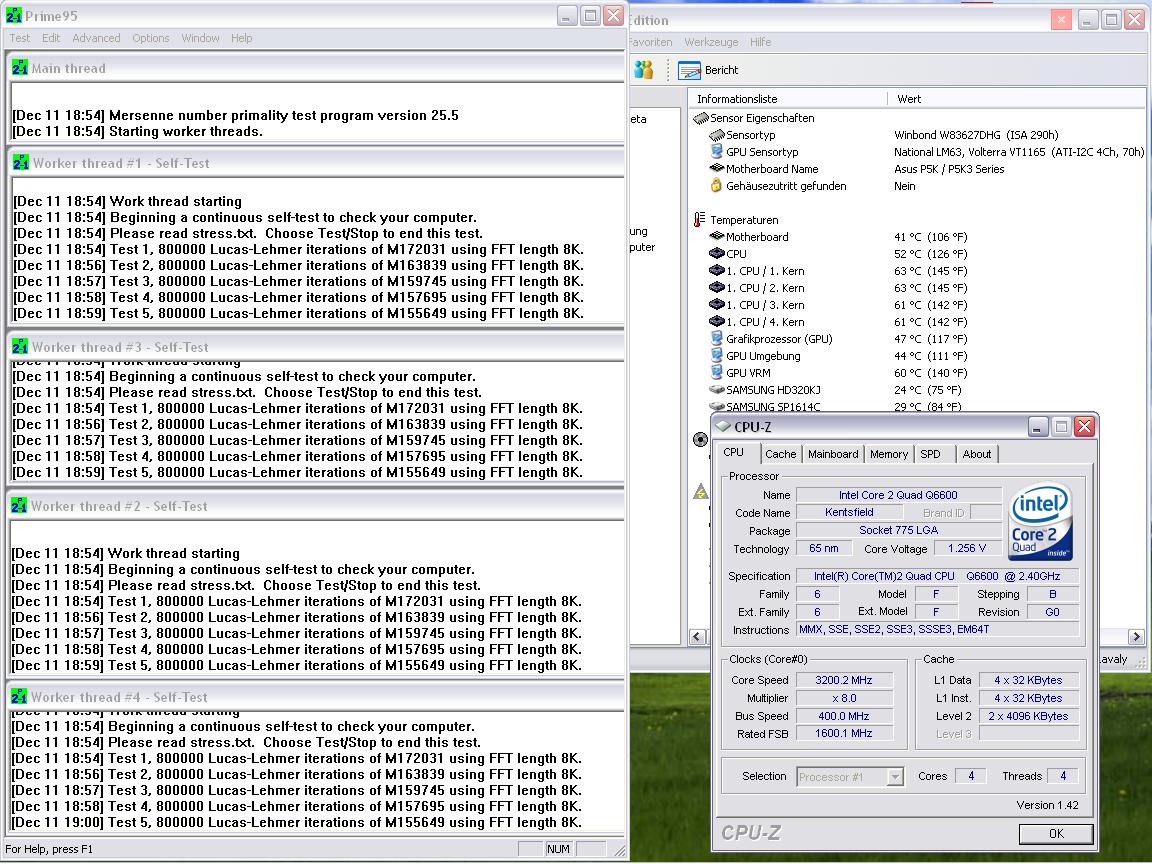Open the Werkzeuge menu
Image resolution: width=1152 pixels, height=864 pixels.
[711, 42]
